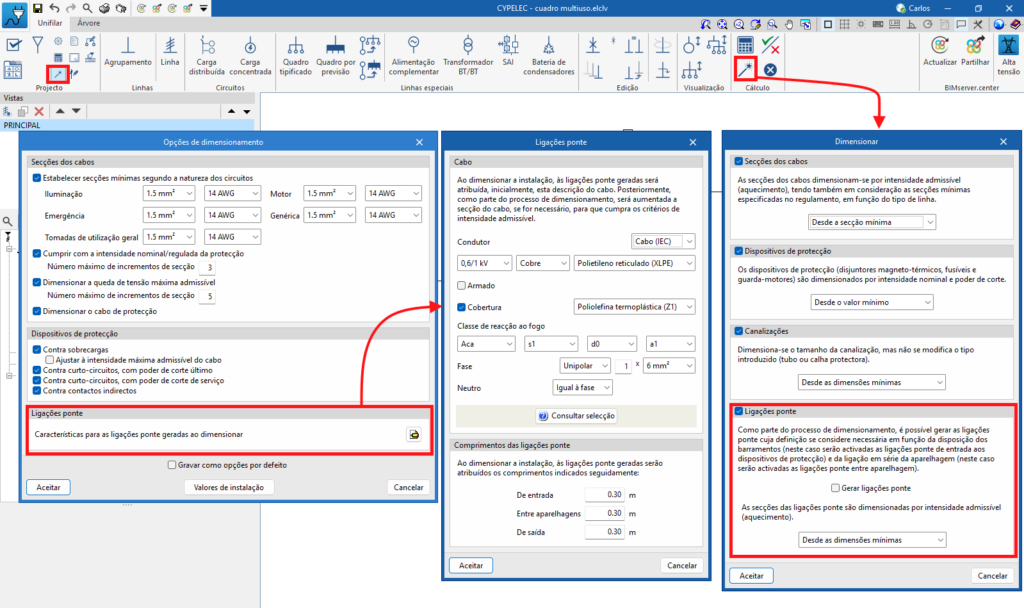The width and height of the screenshot is (1024, 608).
Task: Select the Carga distribuída circuit tool
Action: [x=207, y=46]
